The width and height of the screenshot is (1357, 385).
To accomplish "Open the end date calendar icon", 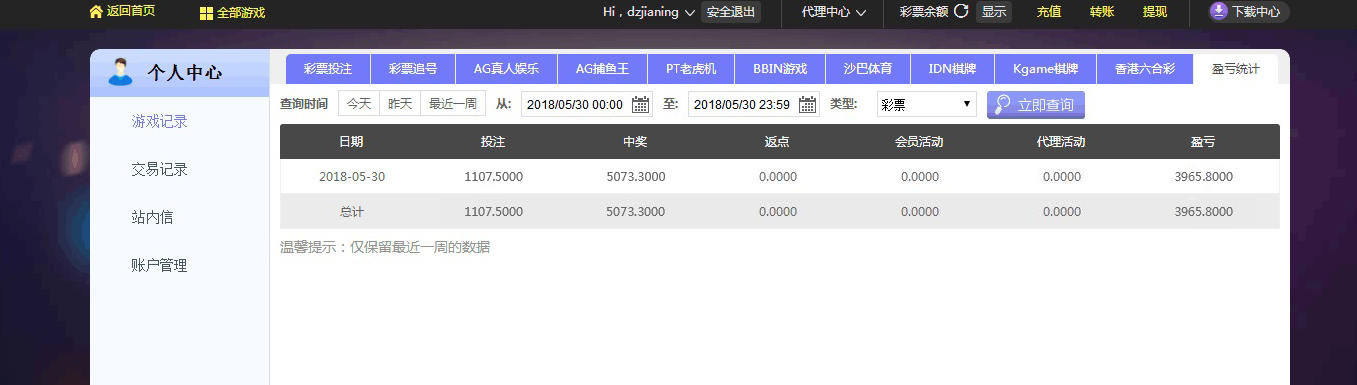I will tap(807, 104).
